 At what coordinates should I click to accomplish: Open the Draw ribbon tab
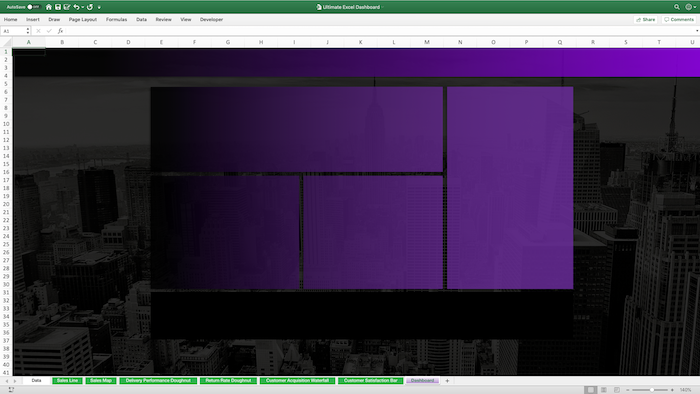coord(54,20)
